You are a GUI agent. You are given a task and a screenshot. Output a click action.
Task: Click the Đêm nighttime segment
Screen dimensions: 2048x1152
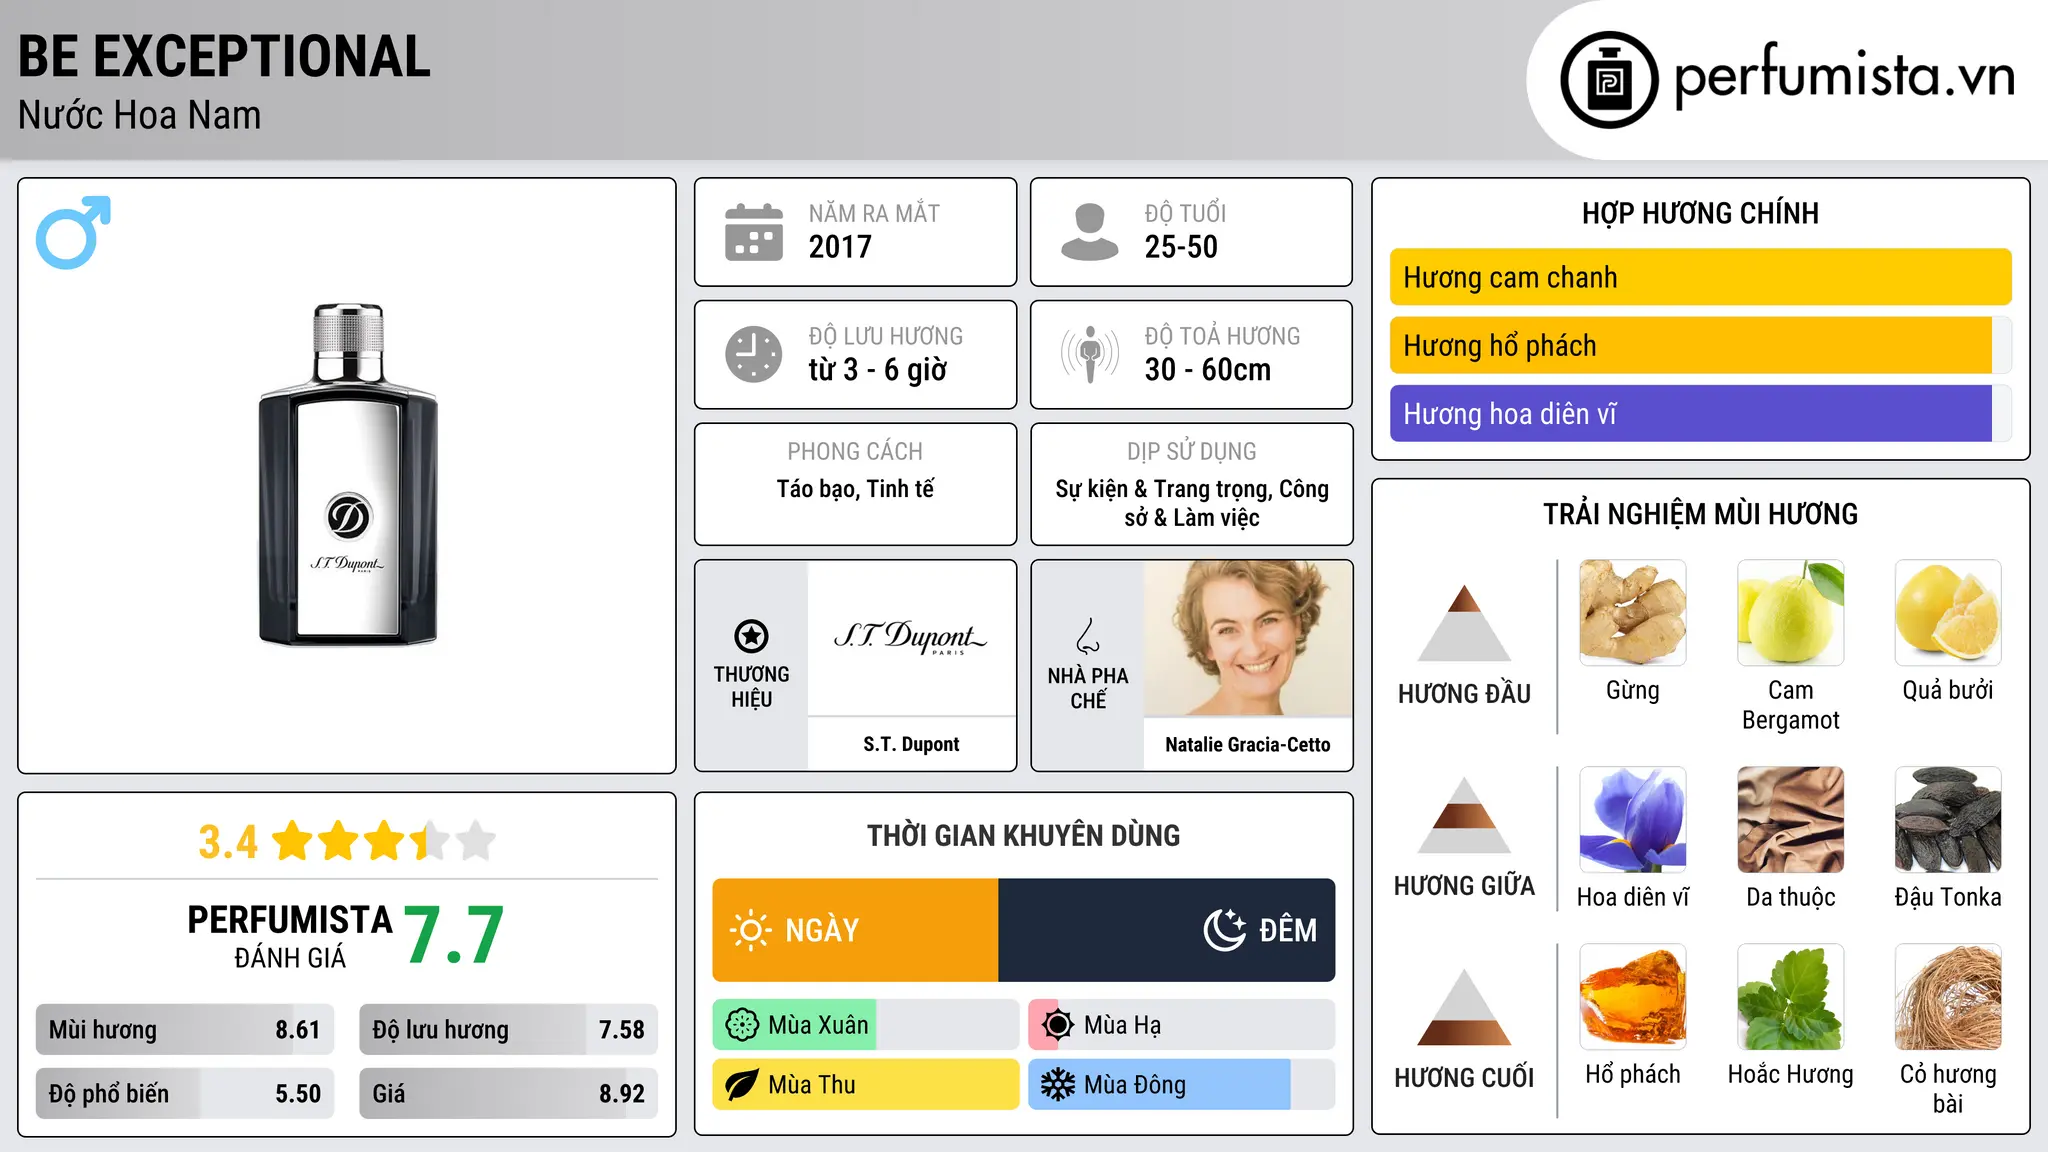1167,930
